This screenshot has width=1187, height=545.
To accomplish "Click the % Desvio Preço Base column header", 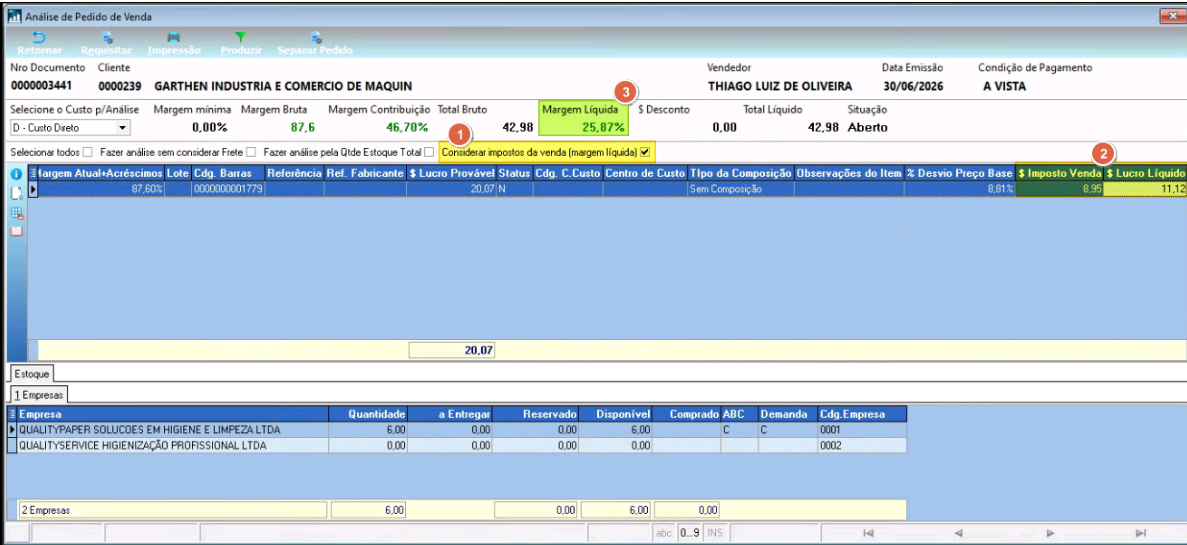I will pos(959,173).
